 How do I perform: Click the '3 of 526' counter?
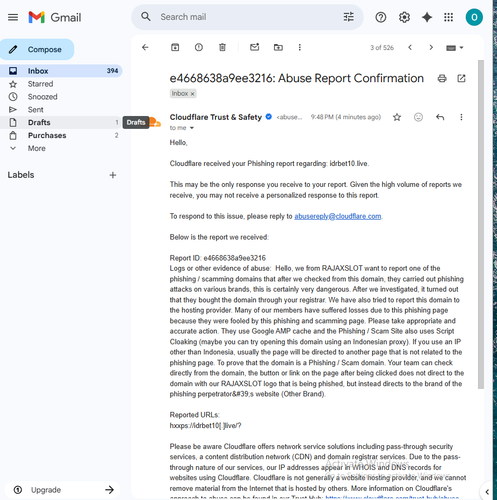pyautogui.click(x=382, y=48)
